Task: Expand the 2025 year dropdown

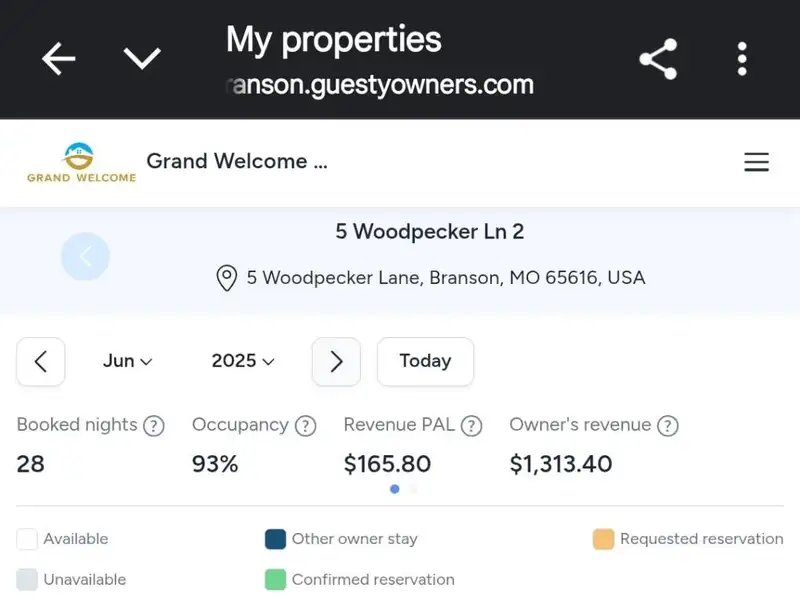Action: 243,362
